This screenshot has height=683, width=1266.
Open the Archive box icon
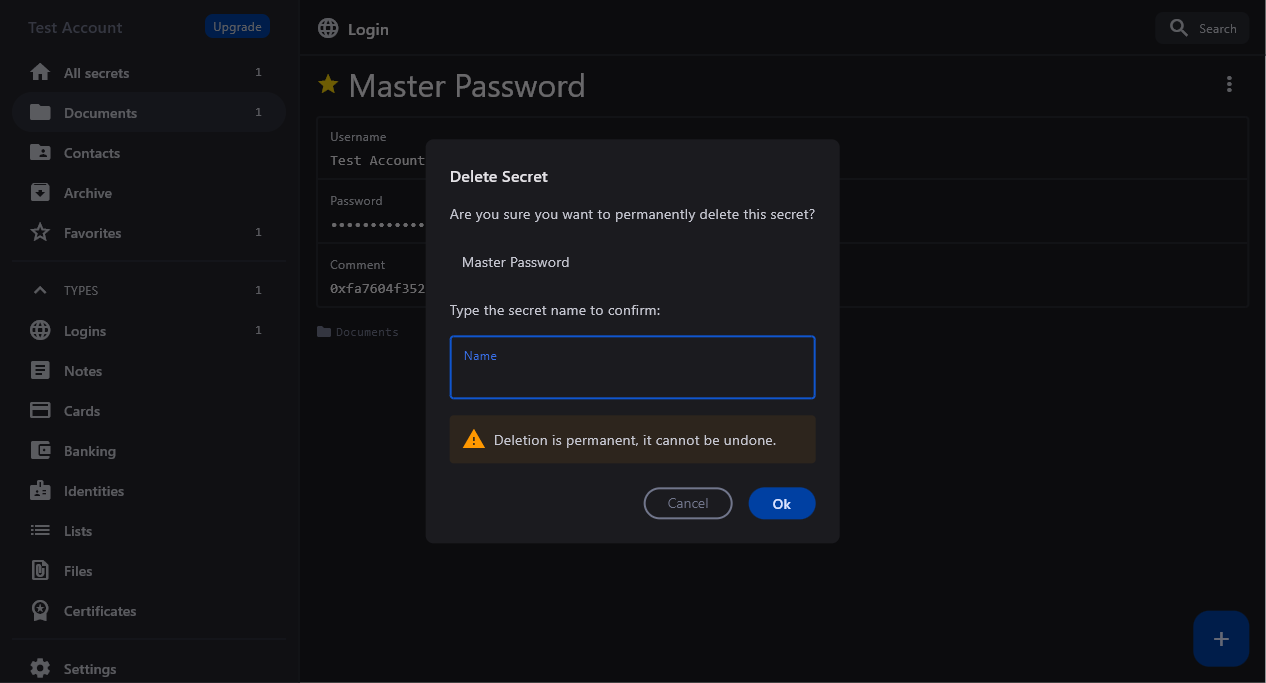[40, 193]
